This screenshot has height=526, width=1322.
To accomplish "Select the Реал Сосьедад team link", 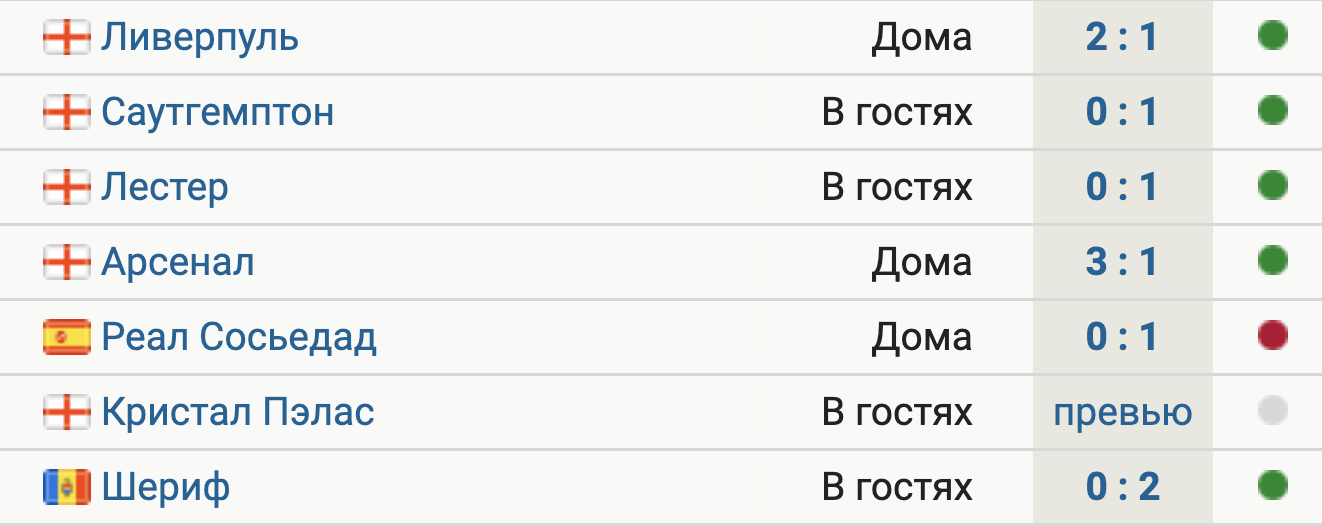I will (x=239, y=337).
